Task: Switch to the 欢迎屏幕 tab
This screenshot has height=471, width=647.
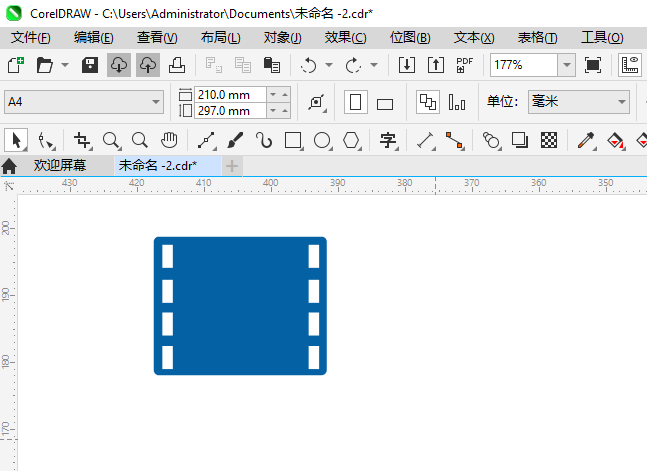Action: click(x=60, y=166)
